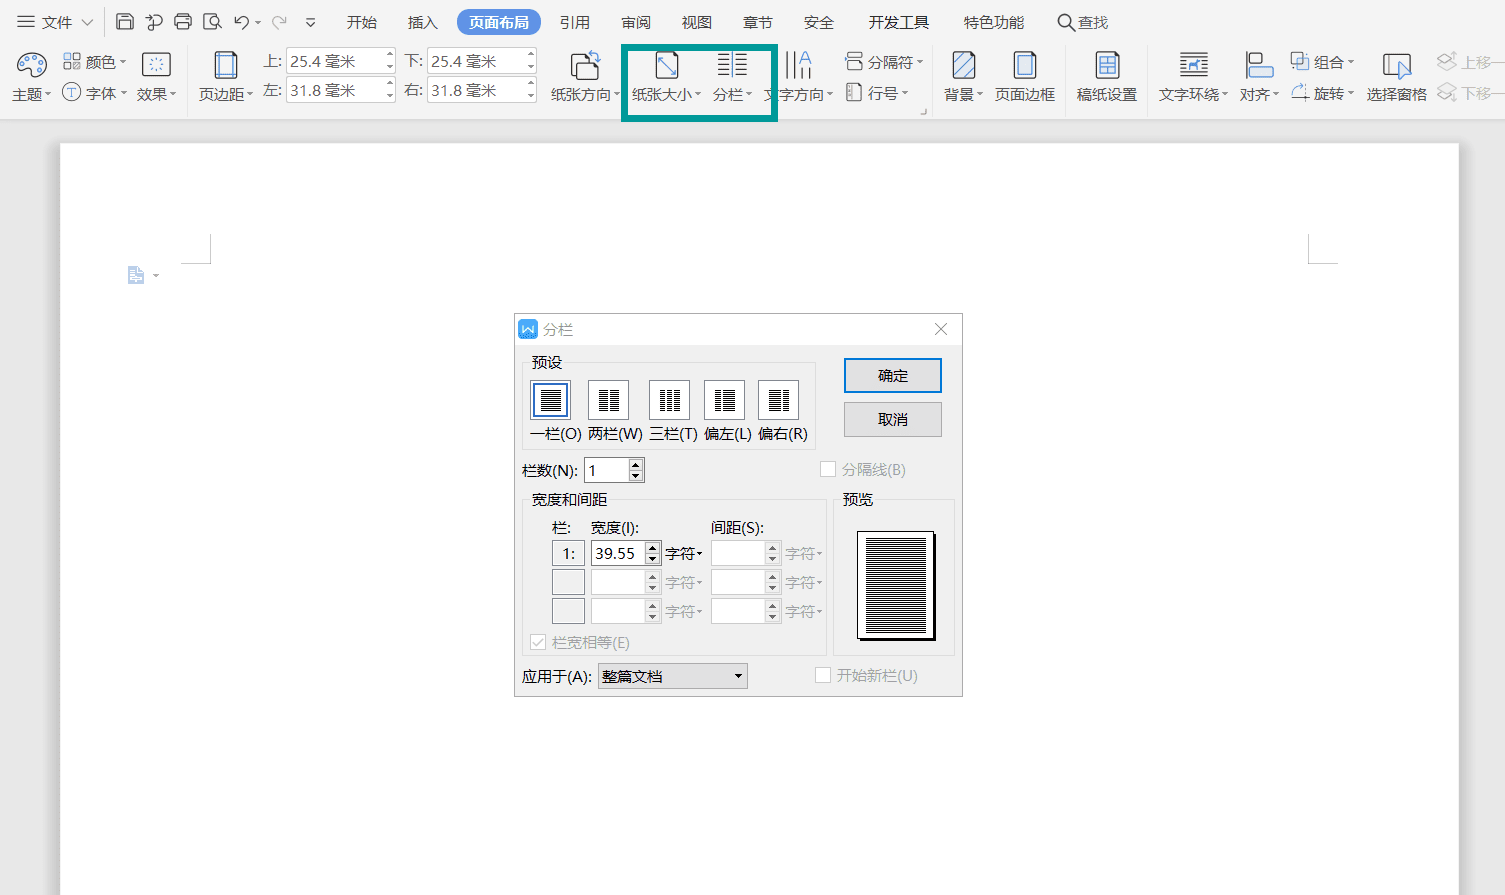Check the 开始新栏 start new column option
The height and width of the screenshot is (895, 1505).
pos(823,675)
